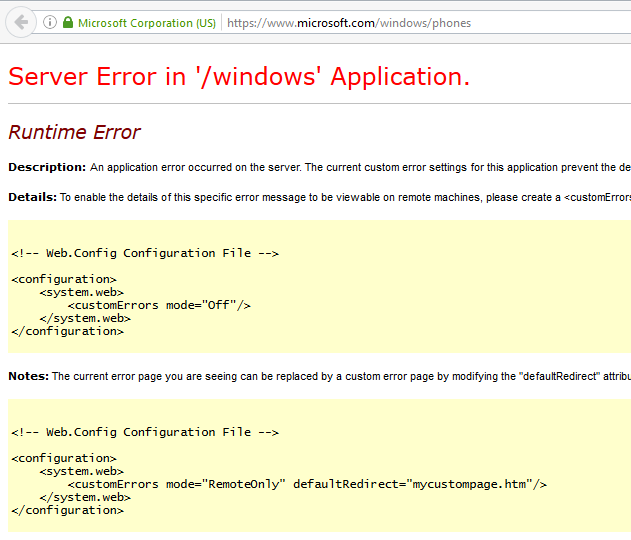Viewport: 631px width, 540px height.
Task: Click the bold "Notes:" label
Action: coord(28,376)
